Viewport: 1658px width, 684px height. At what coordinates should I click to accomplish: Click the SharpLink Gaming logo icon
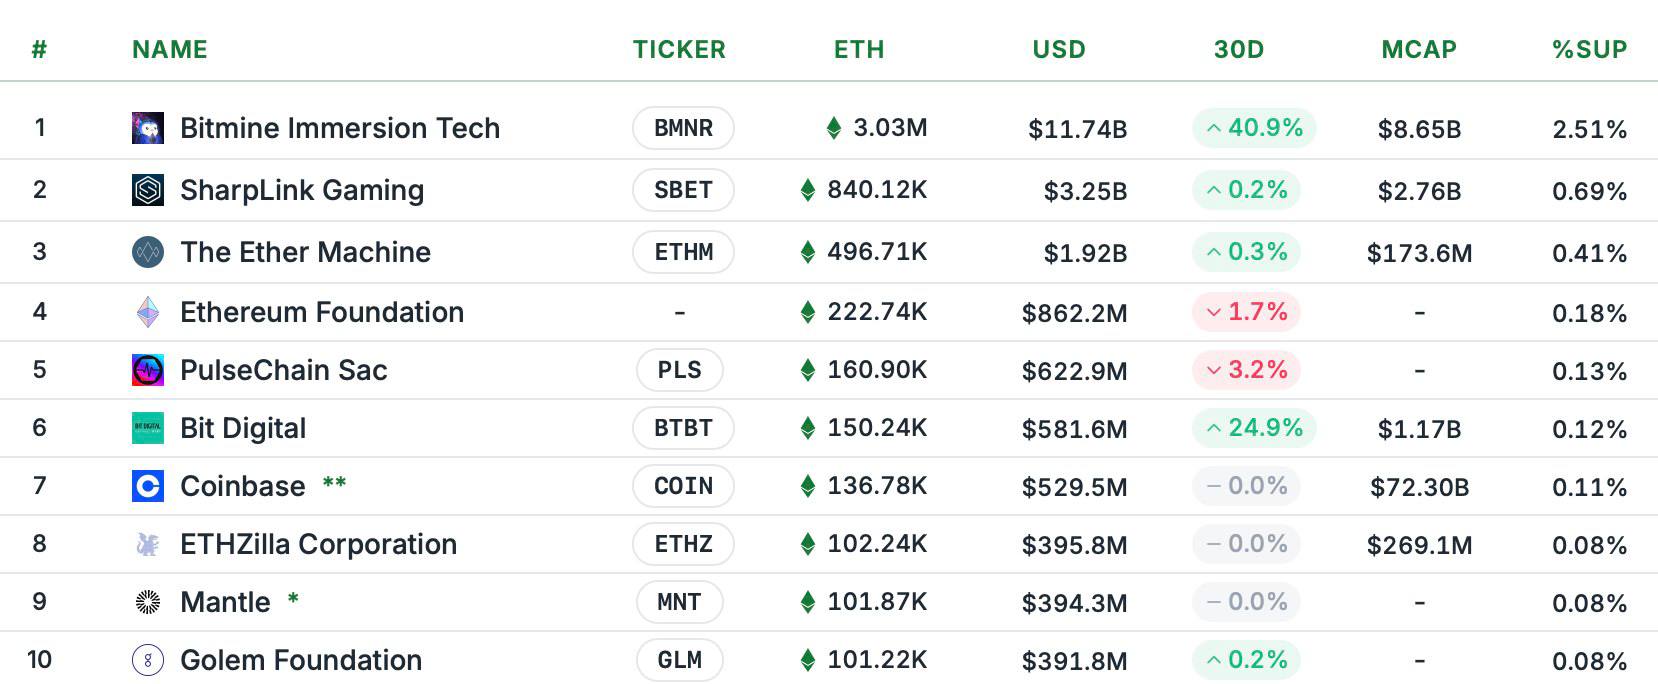[x=148, y=190]
